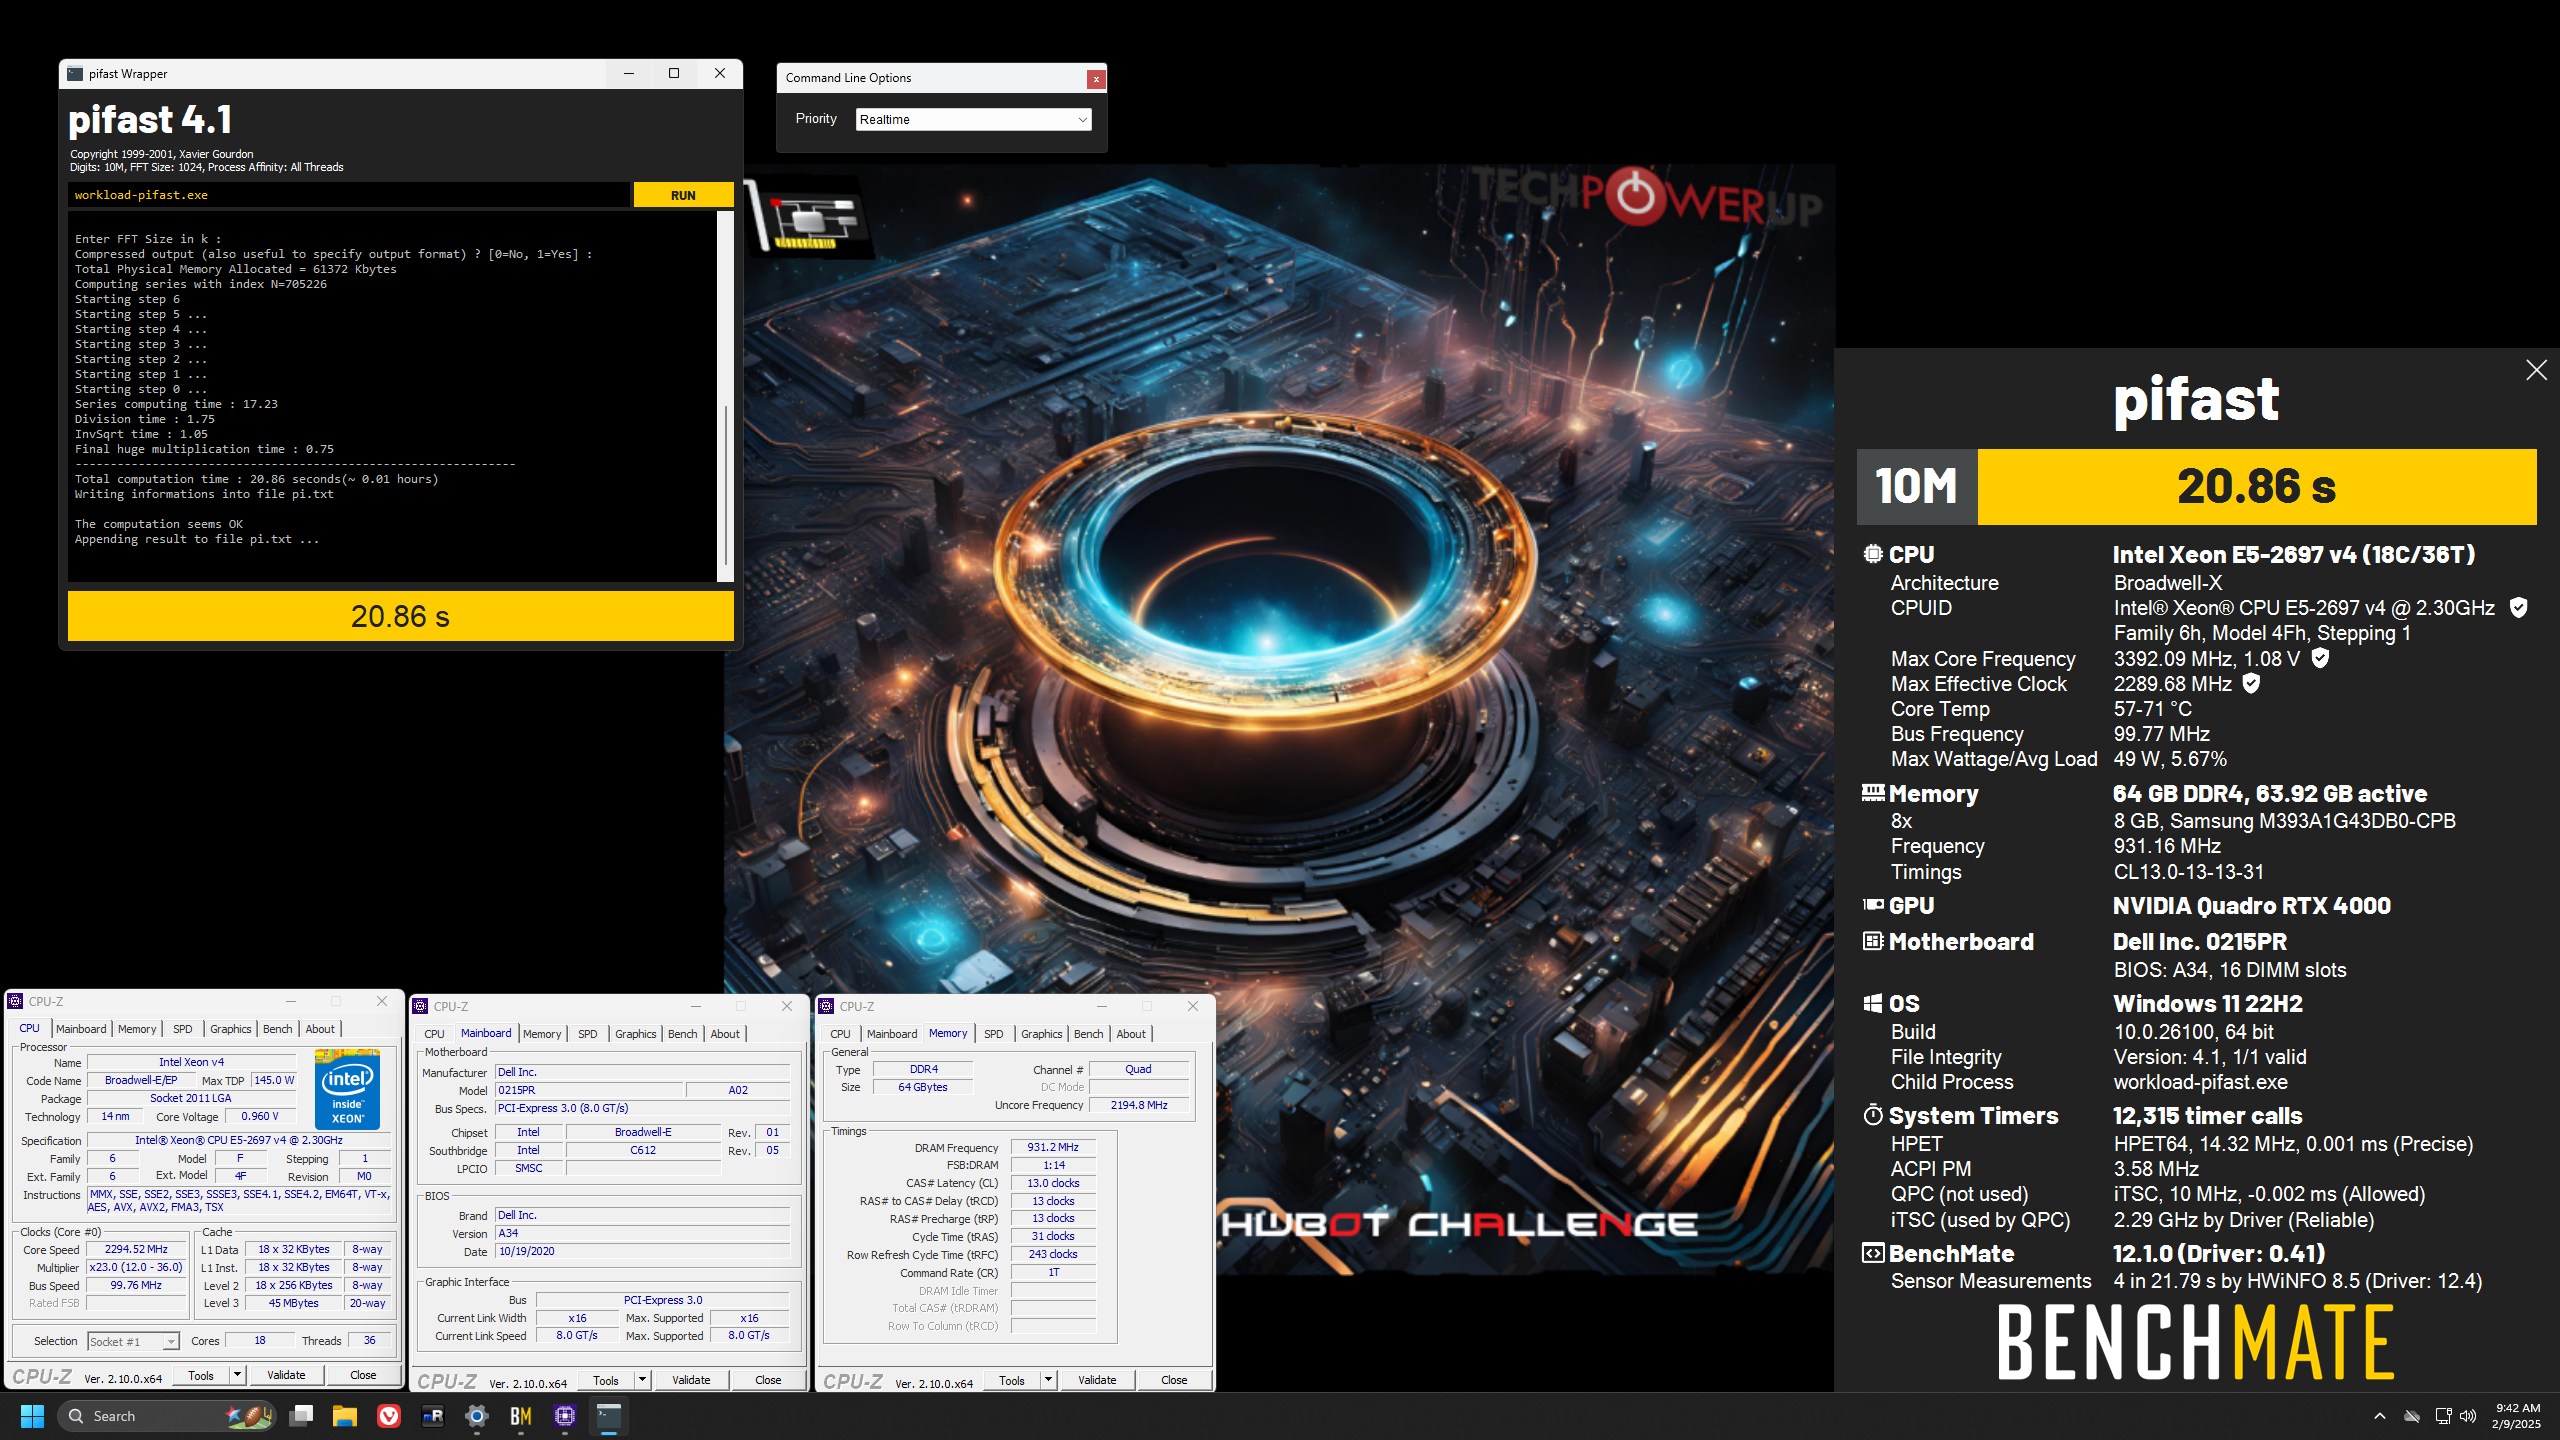Open the 9:42 AM clock and calendar
This screenshot has width=2560, height=1440.
coord(2516,1416)
